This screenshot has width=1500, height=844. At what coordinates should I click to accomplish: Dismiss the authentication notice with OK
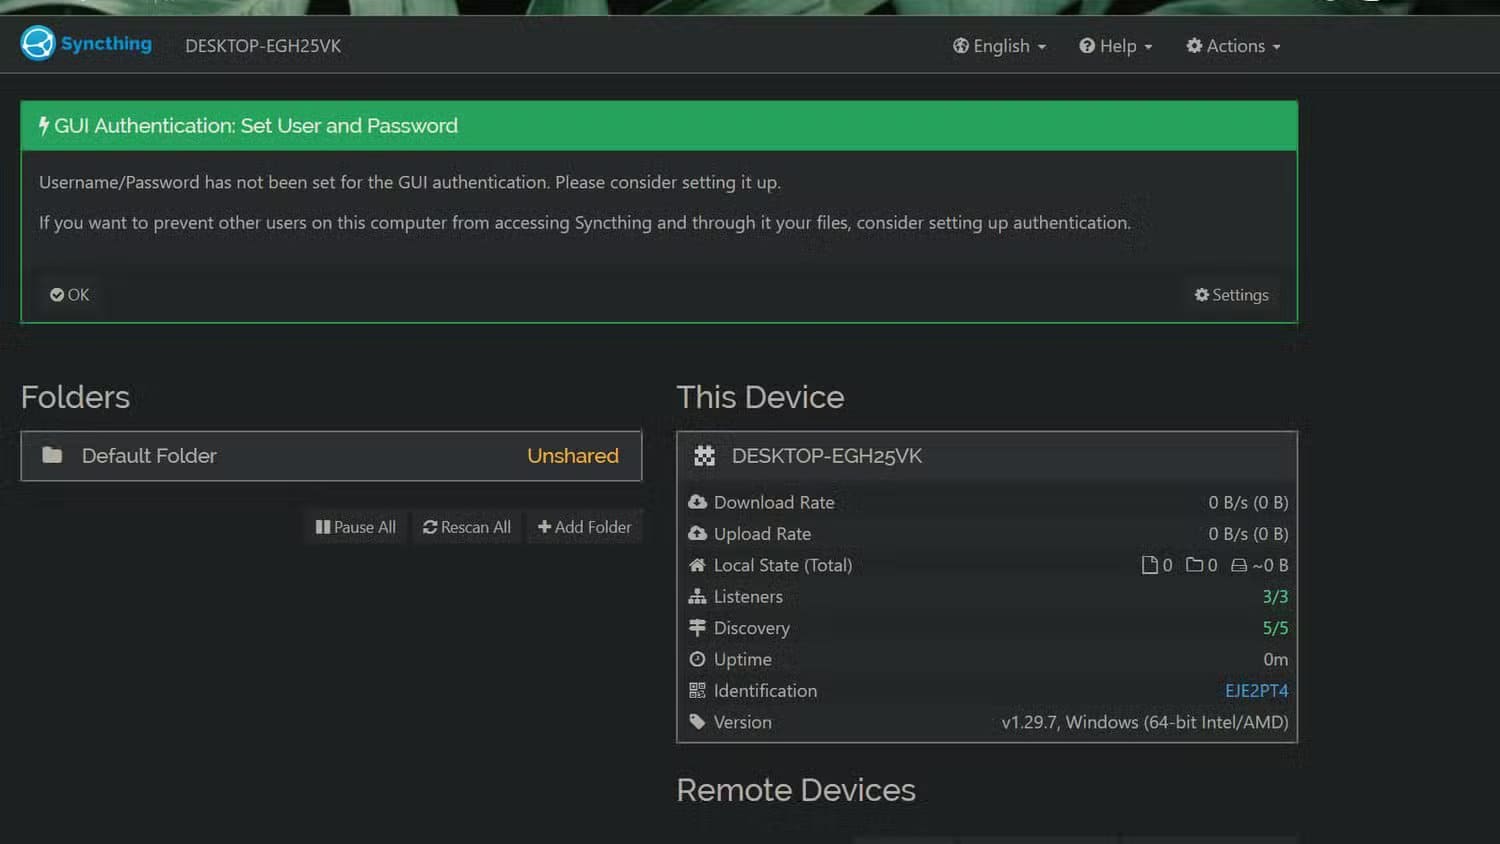point(70,295)
